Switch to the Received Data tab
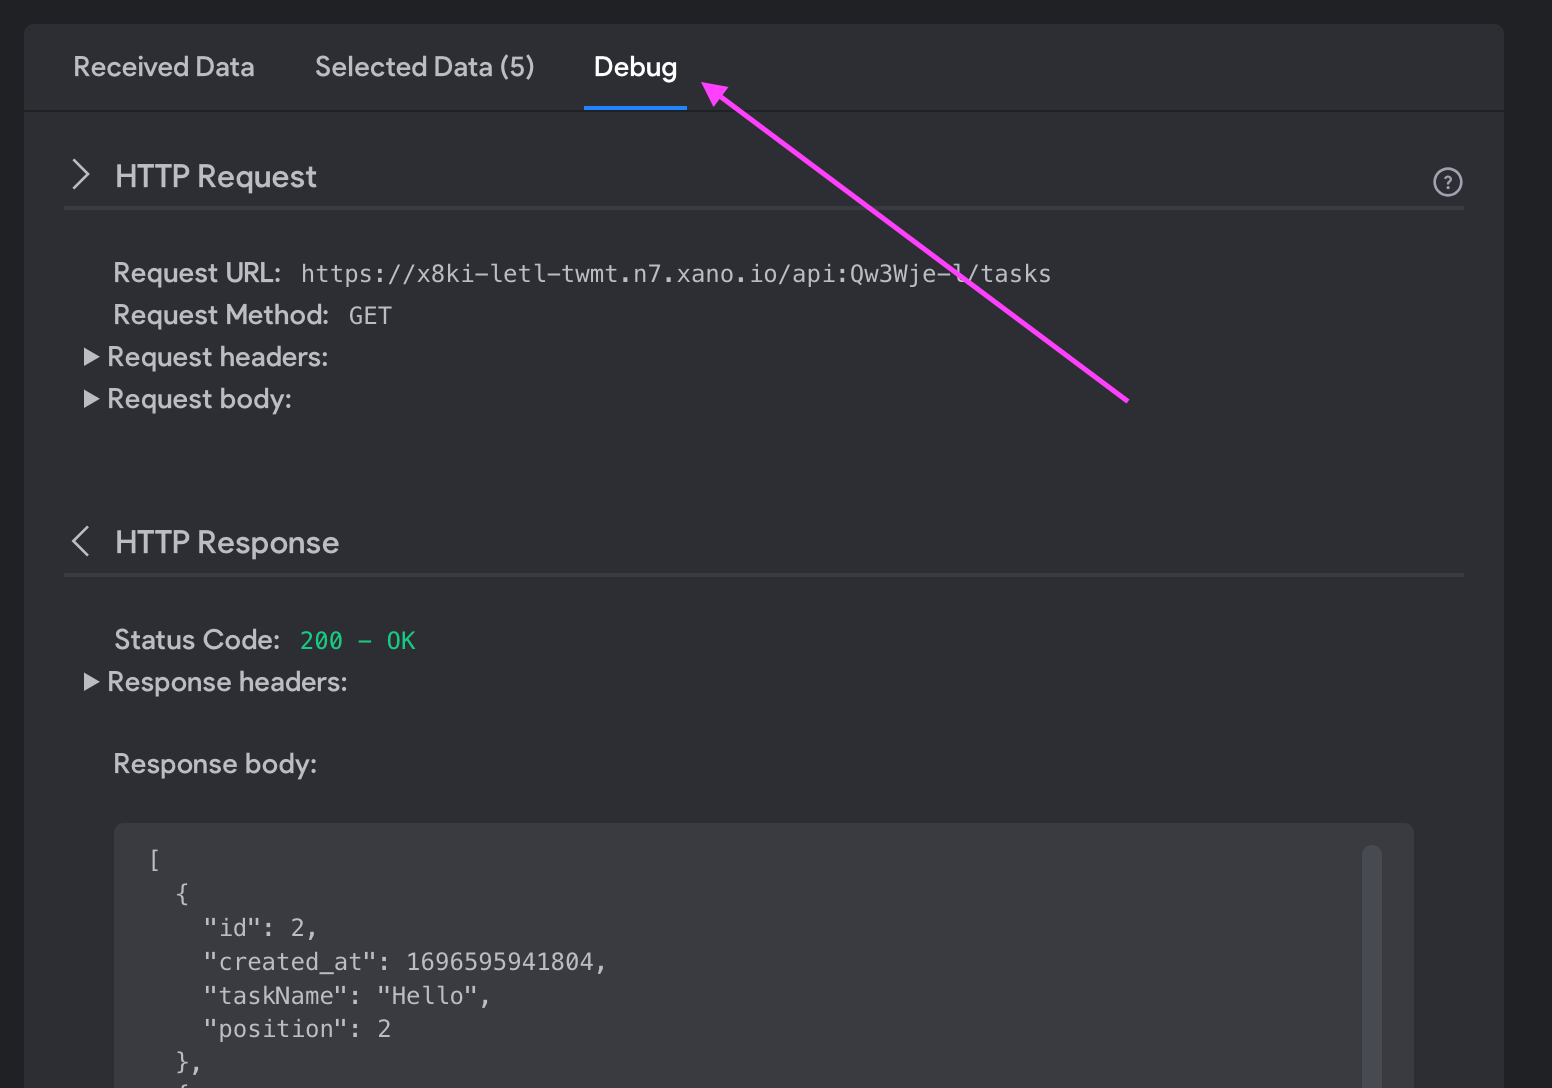The image size is (1552, 1088). (x=164, y=67)
